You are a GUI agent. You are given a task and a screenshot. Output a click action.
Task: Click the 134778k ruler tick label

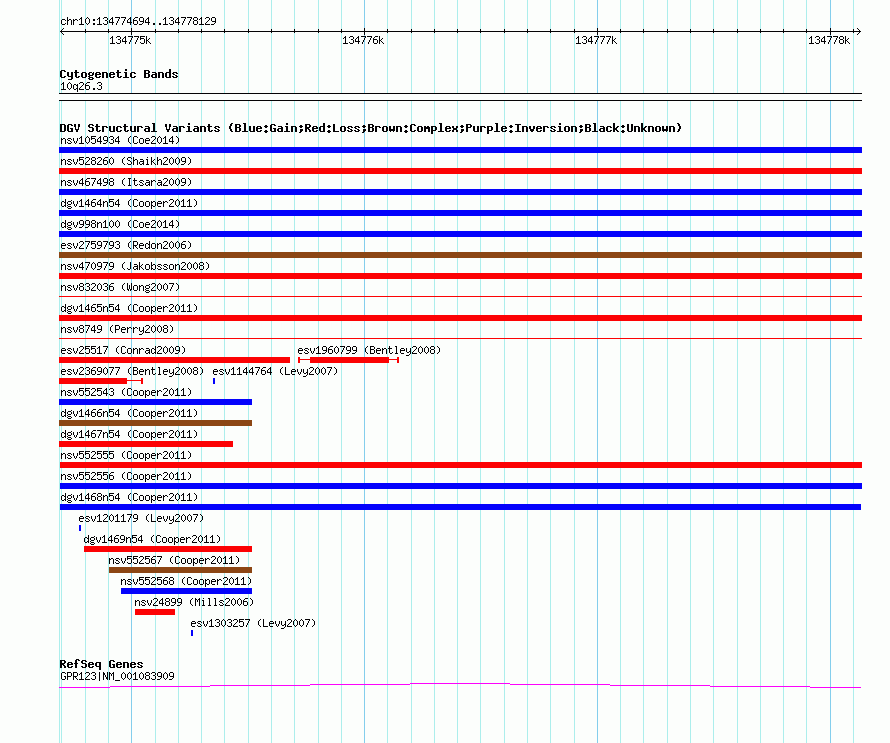click(829, 40)
